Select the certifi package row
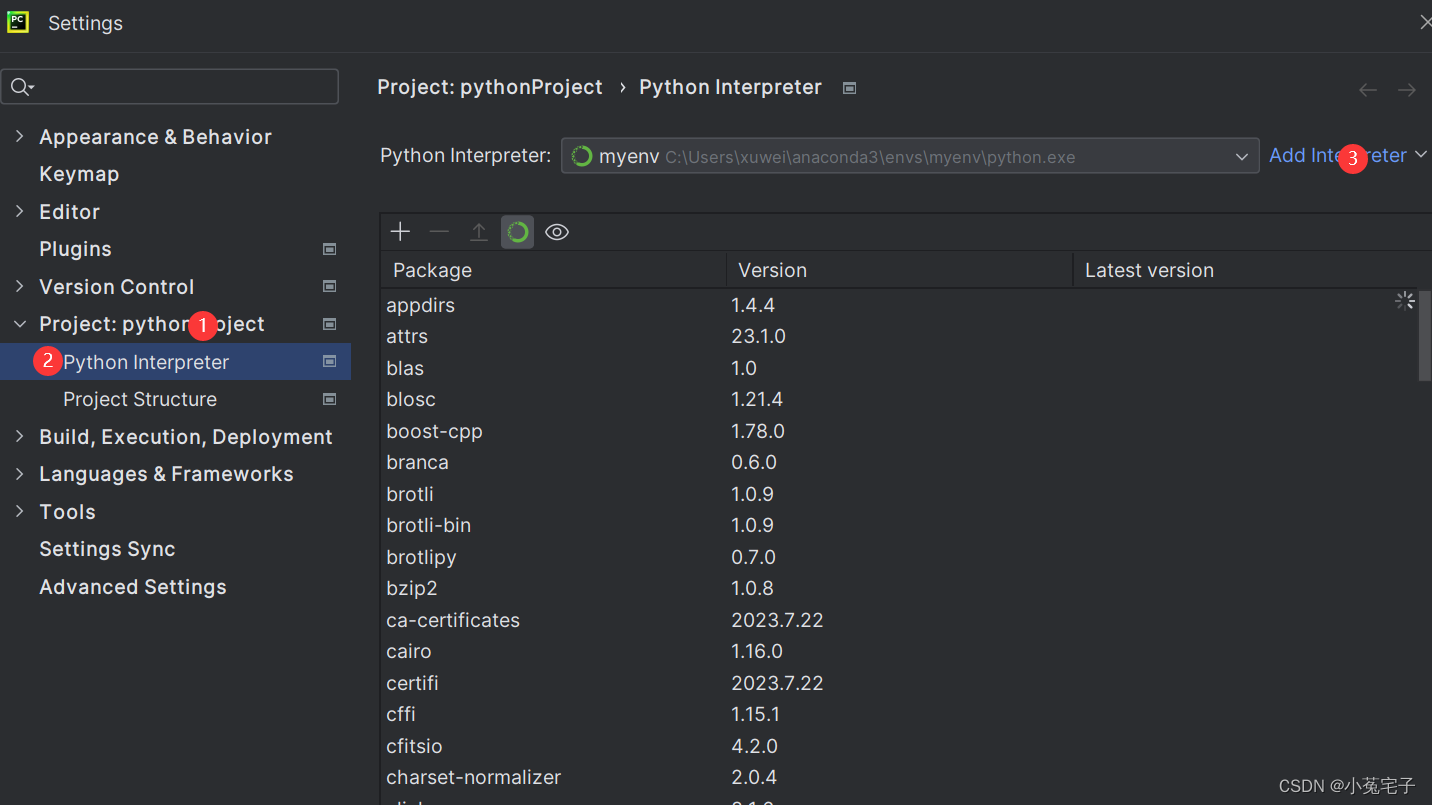 (900, 683)
